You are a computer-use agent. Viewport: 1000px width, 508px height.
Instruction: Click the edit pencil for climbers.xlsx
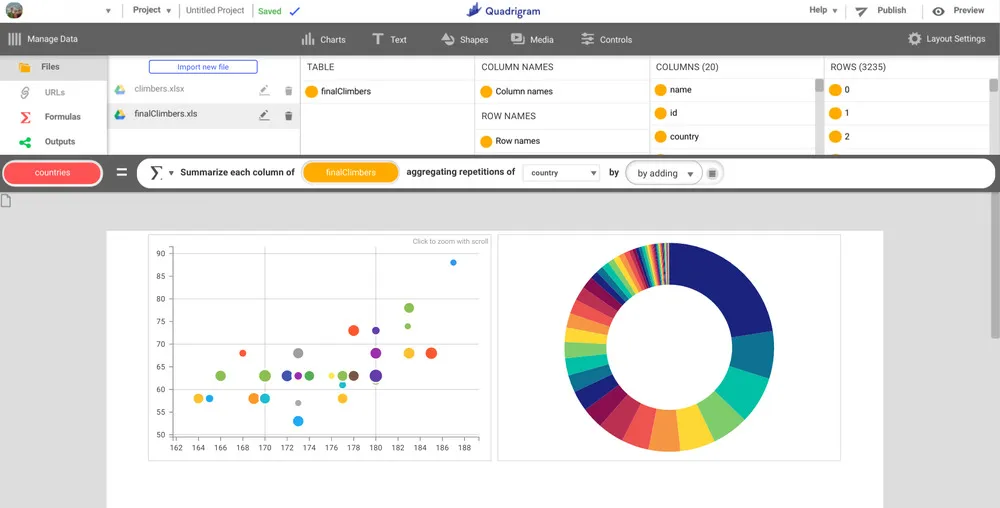[264, 90]
